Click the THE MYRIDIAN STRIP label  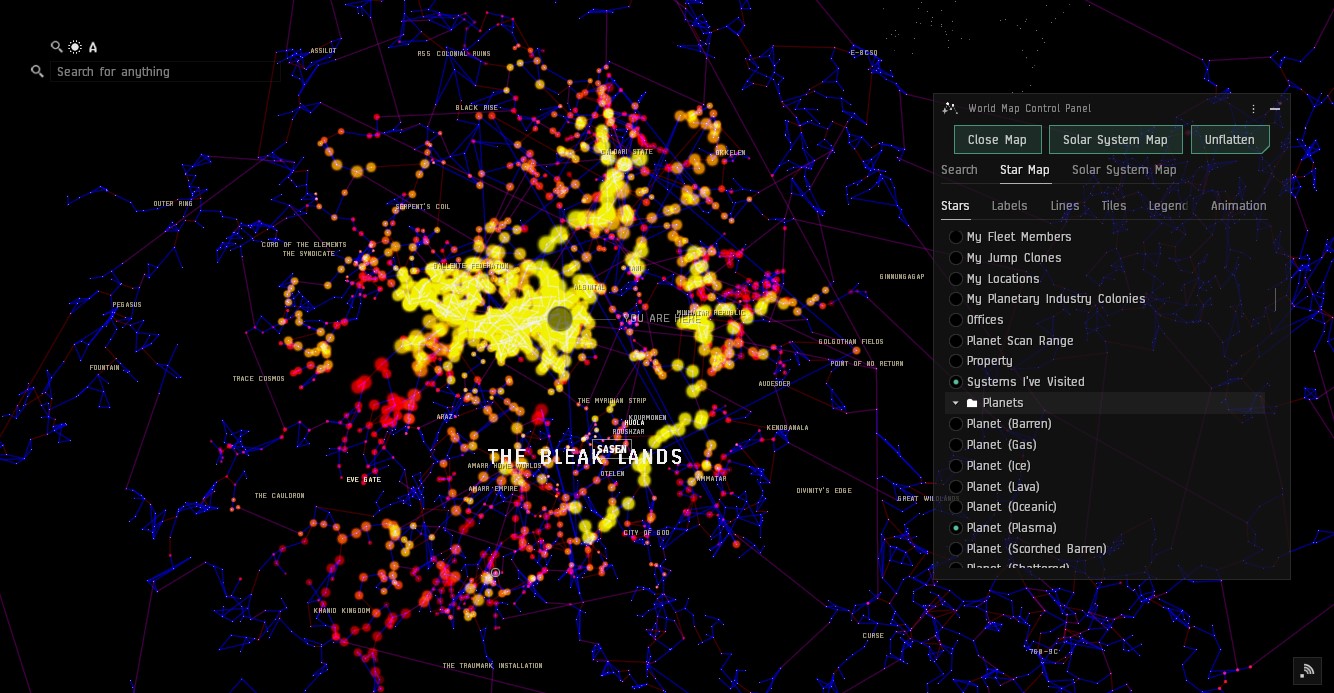pos(612,401)
